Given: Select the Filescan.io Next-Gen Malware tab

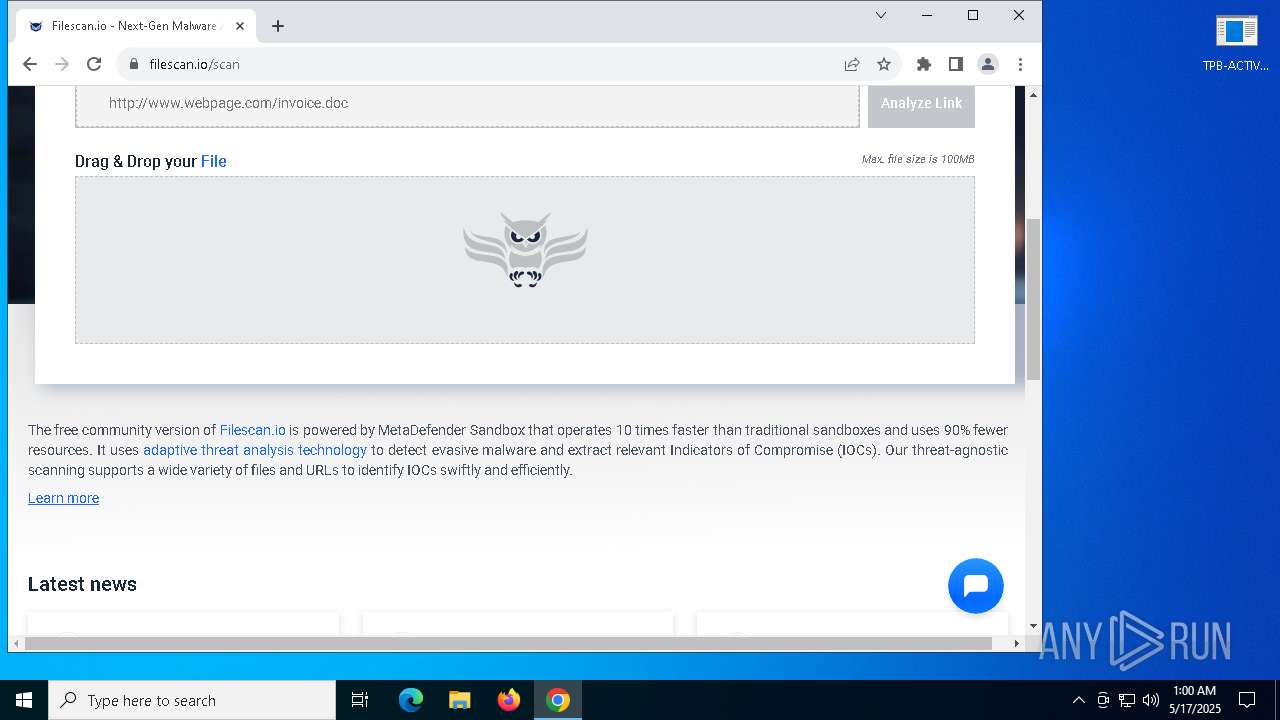Looking at the screenshot, I should (134, 26).
